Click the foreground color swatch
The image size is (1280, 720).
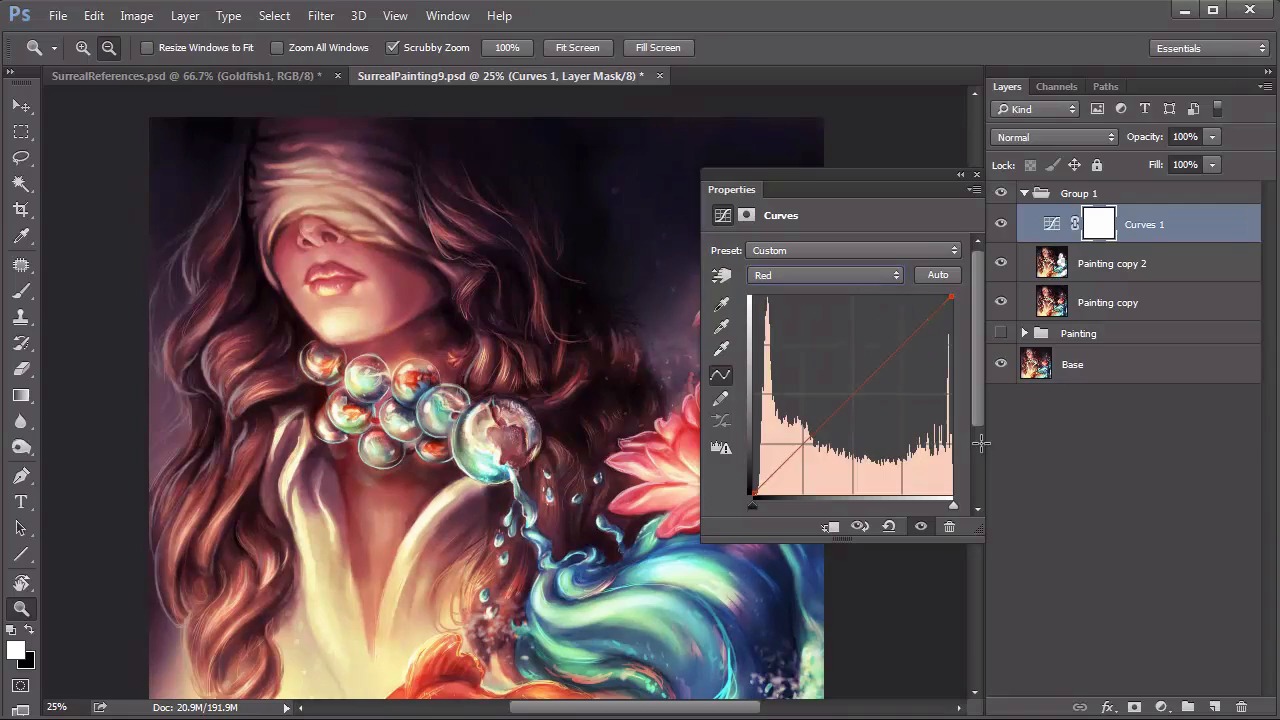pyautogui.click(x=15, y=651)
